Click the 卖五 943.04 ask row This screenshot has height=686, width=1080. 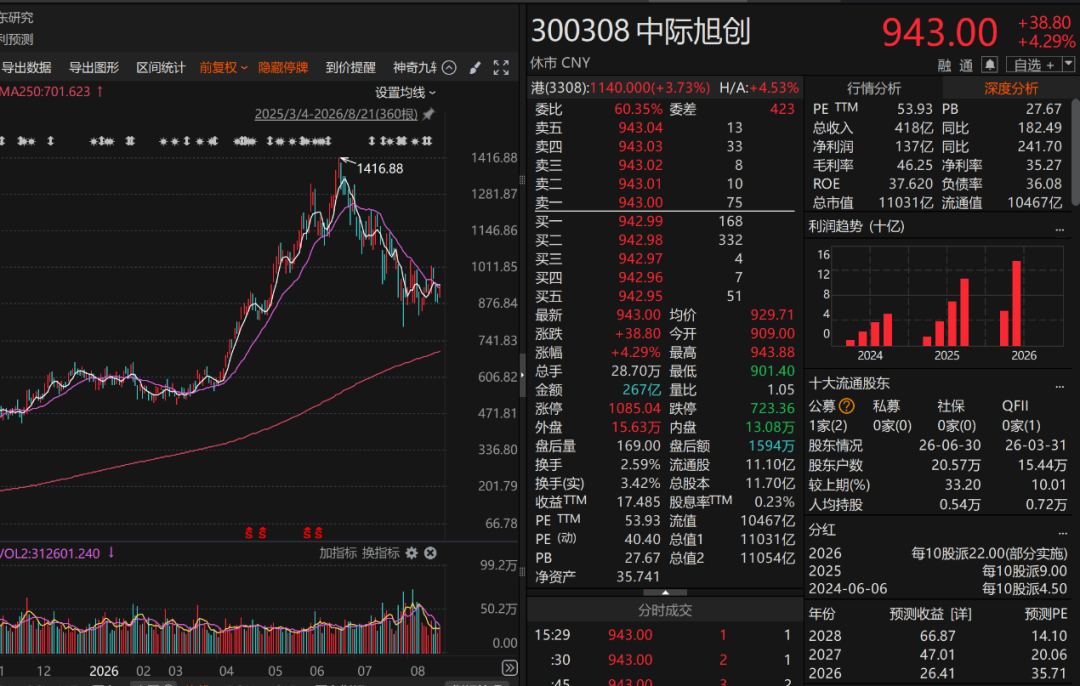tap(665, 127)
